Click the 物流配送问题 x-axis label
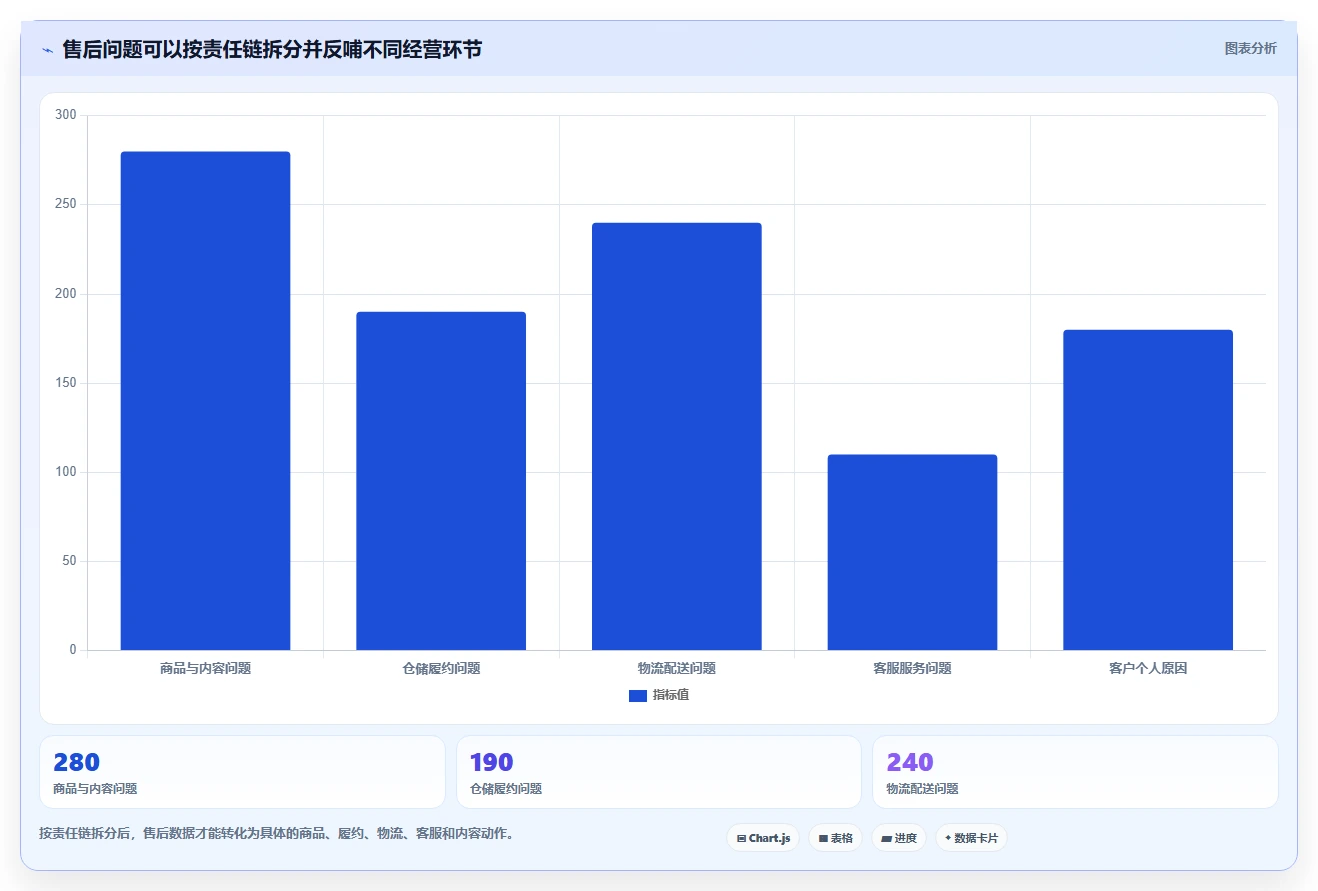This screenshot has width=1318, height=891. (x=677, y=668)
